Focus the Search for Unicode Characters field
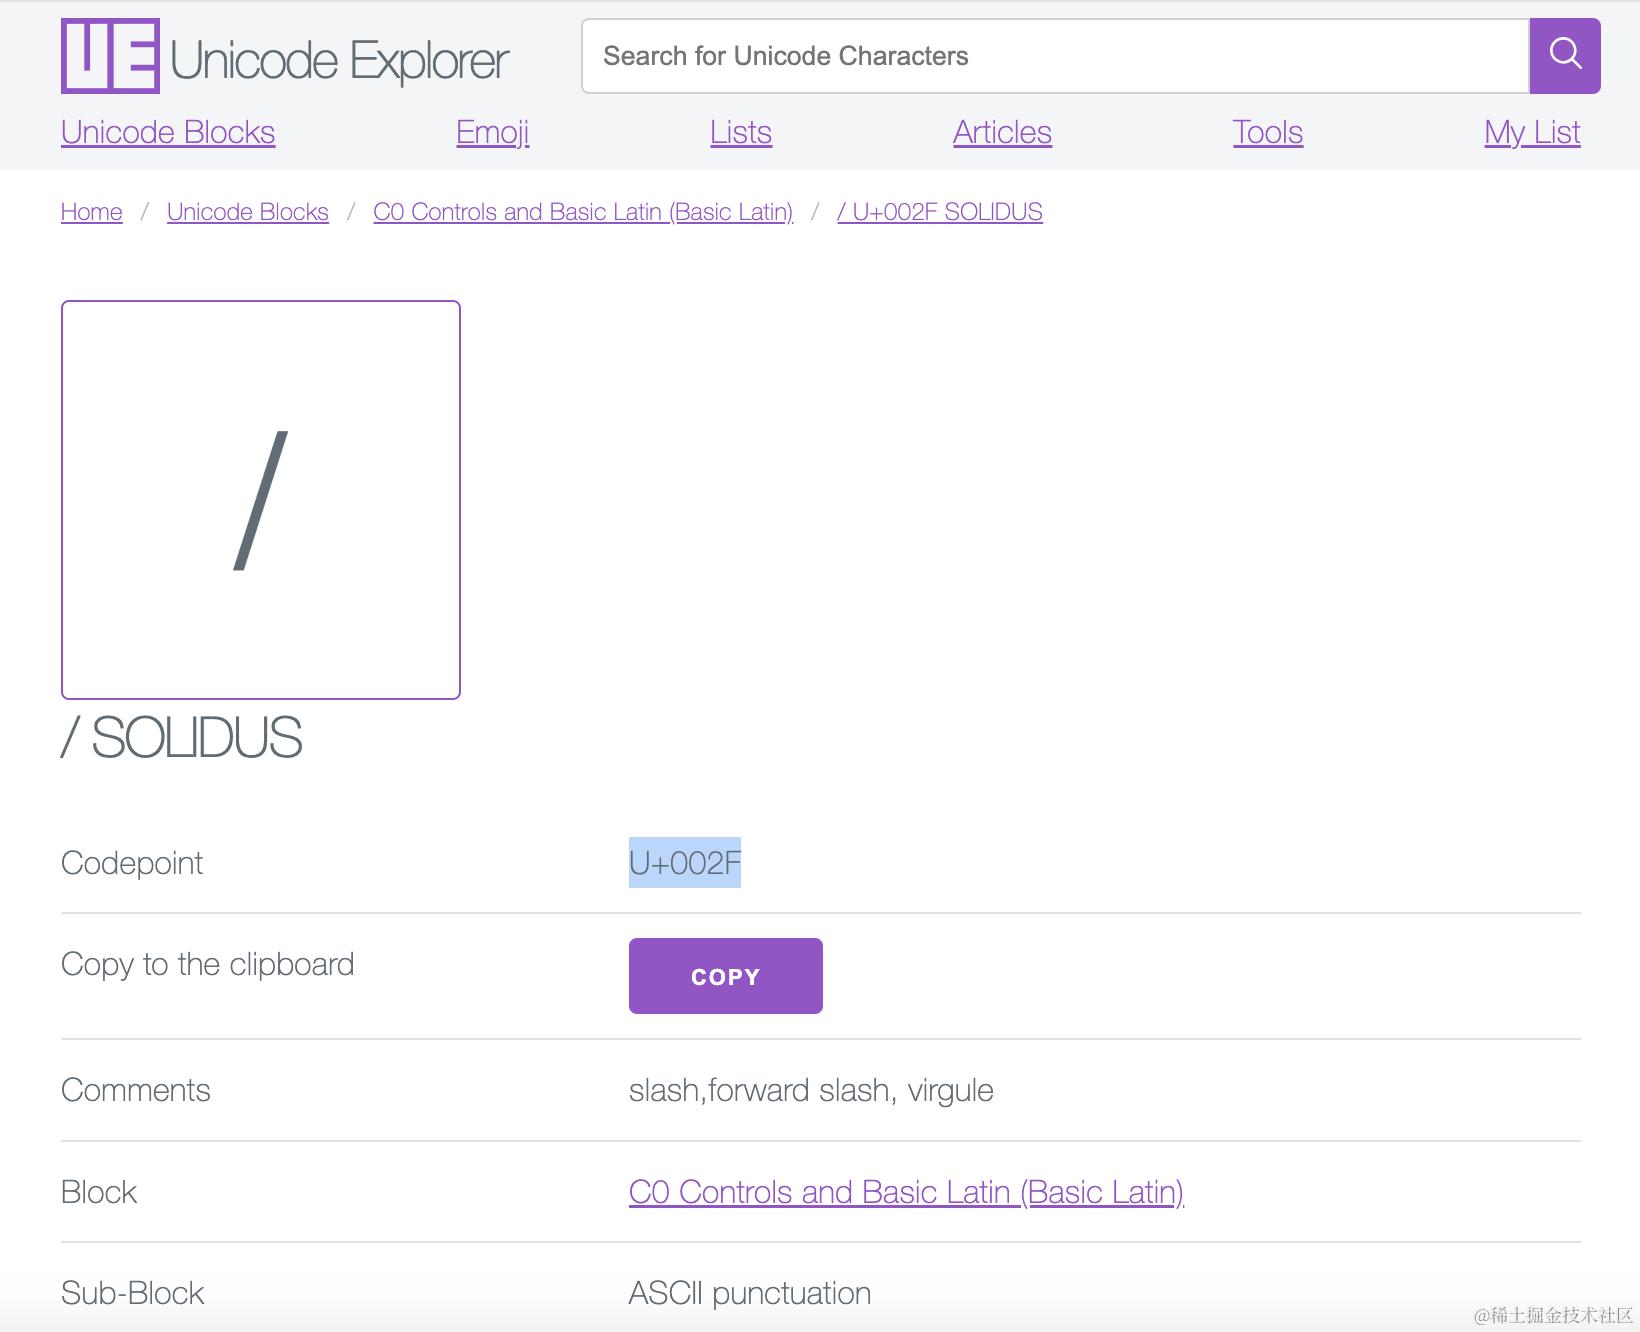Image resolution: width=1640 pixels, height=1332 pixels. tap(1056, 56)
